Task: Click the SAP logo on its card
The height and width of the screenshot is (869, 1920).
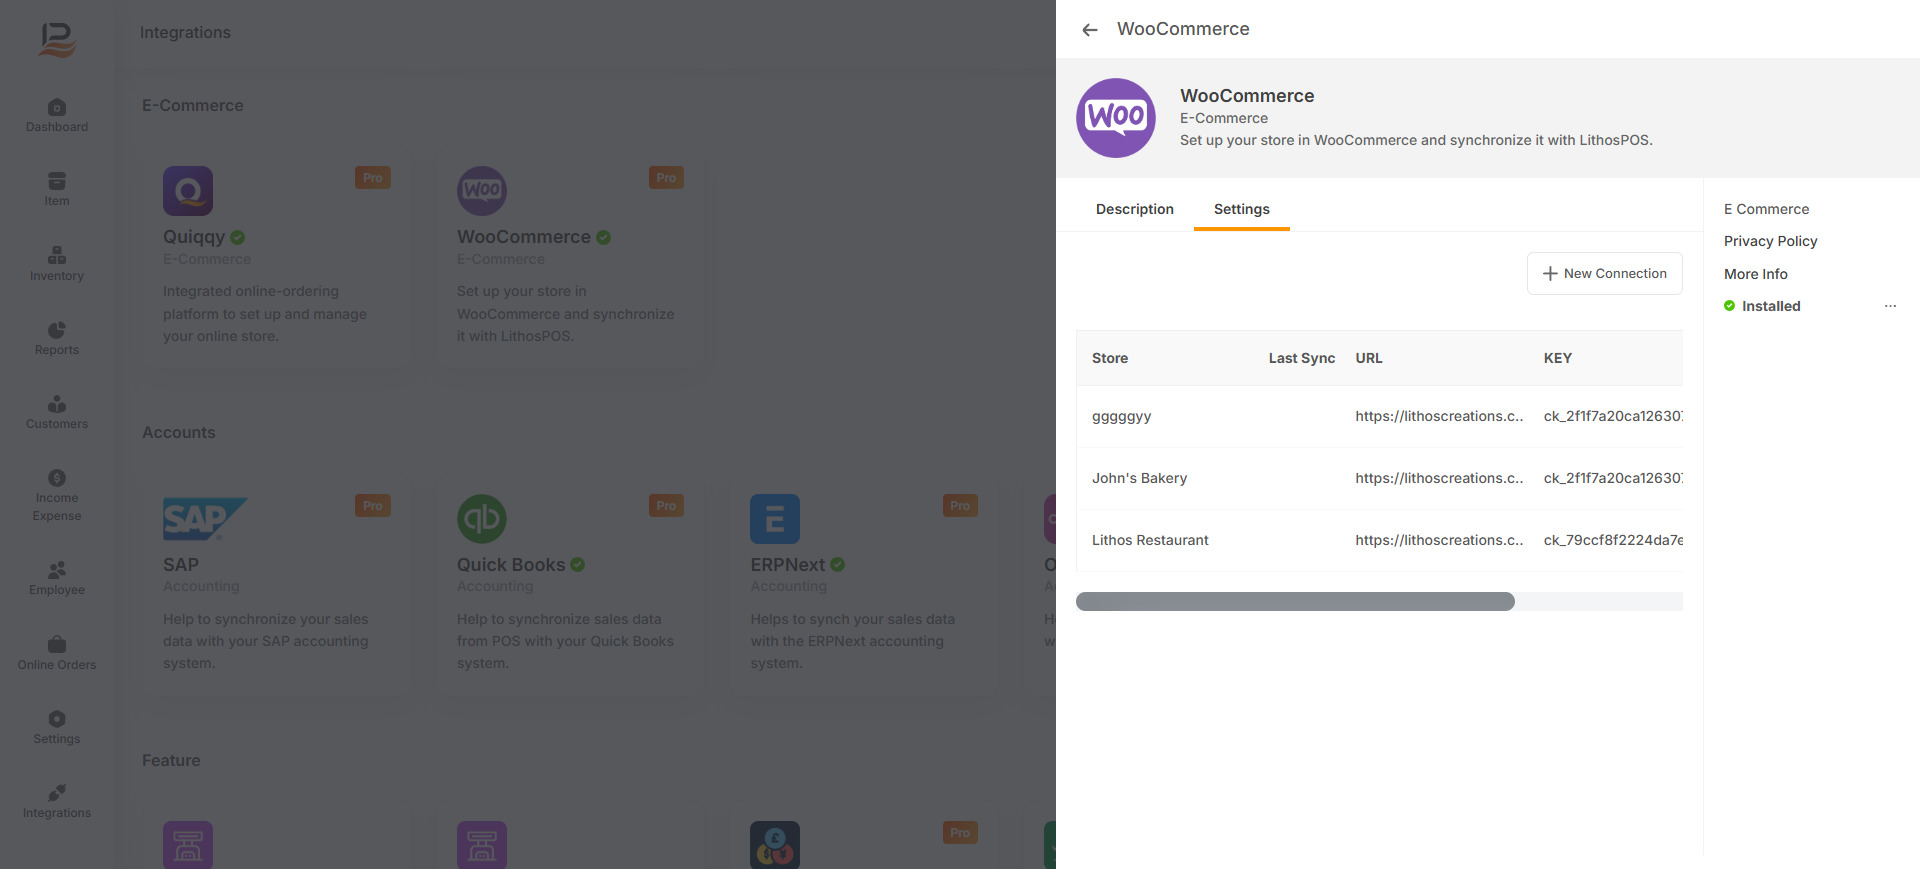Action: pos(205,519)
